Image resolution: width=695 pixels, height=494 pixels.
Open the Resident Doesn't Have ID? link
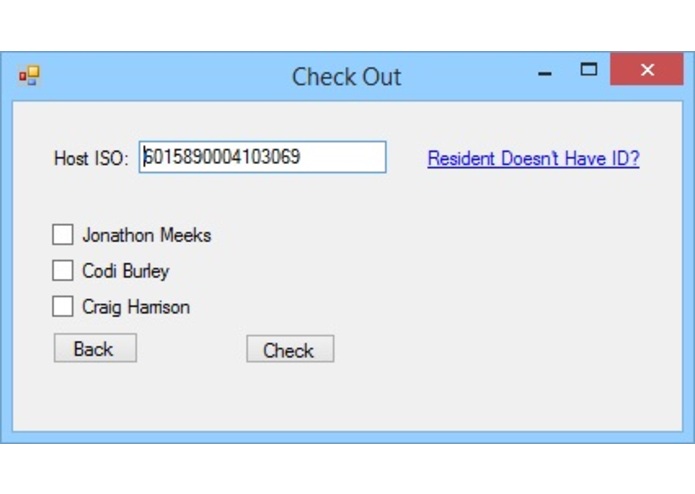pyautogui.click(x=533, y=159)
